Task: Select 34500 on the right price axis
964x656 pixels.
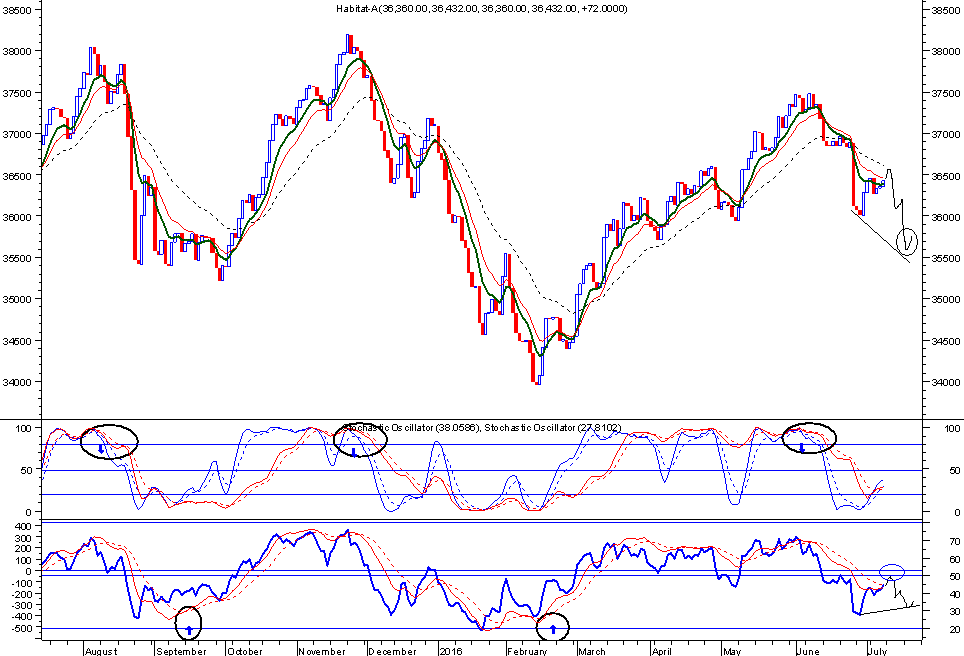Action: [946, 341]
